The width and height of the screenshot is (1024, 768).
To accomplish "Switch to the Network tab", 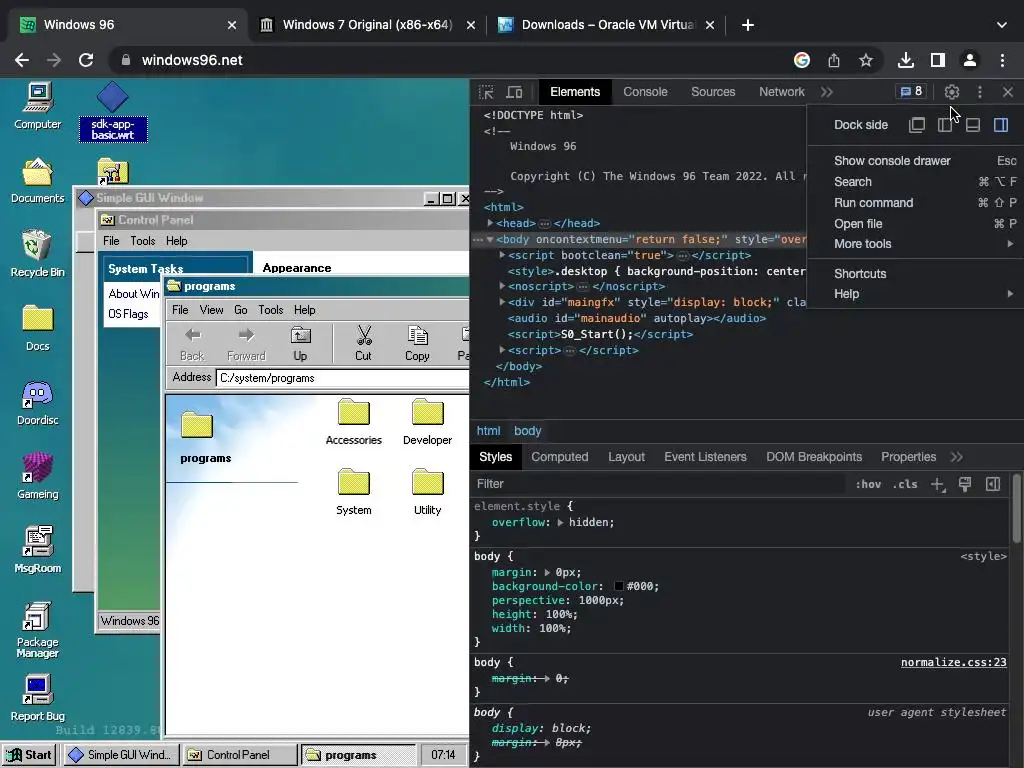I will click(x=781, y=92).
